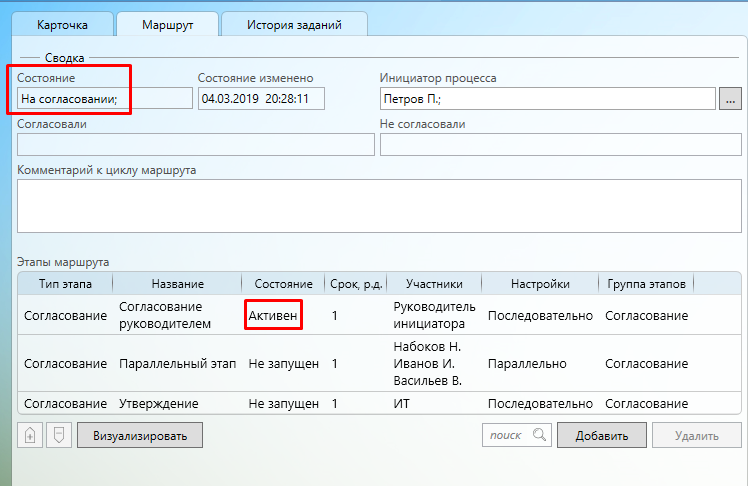Click the Добавить button
The width and height of the screenshot is (748, 486).
[x=601, y=435]
